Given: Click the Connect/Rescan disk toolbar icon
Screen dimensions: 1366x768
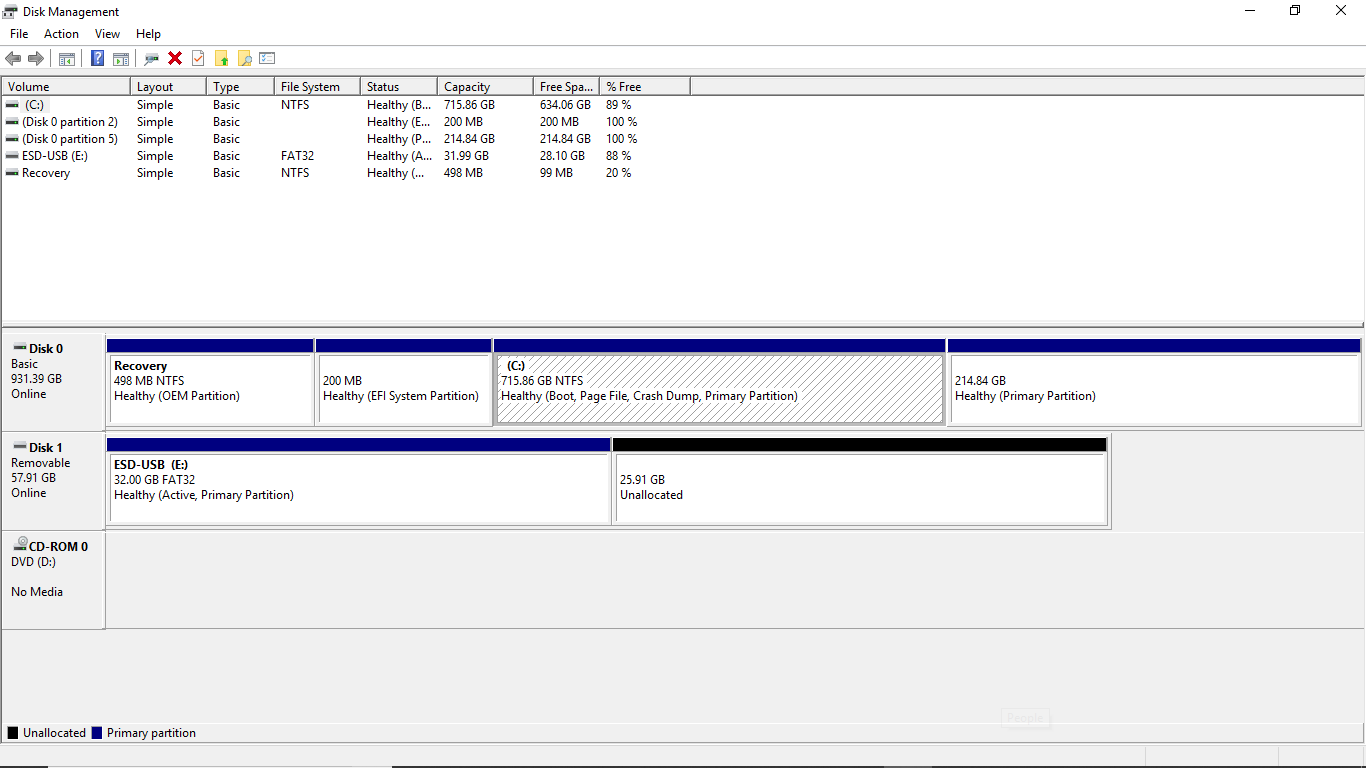Looking at the screenshot, I should click(x=151, y=58).
